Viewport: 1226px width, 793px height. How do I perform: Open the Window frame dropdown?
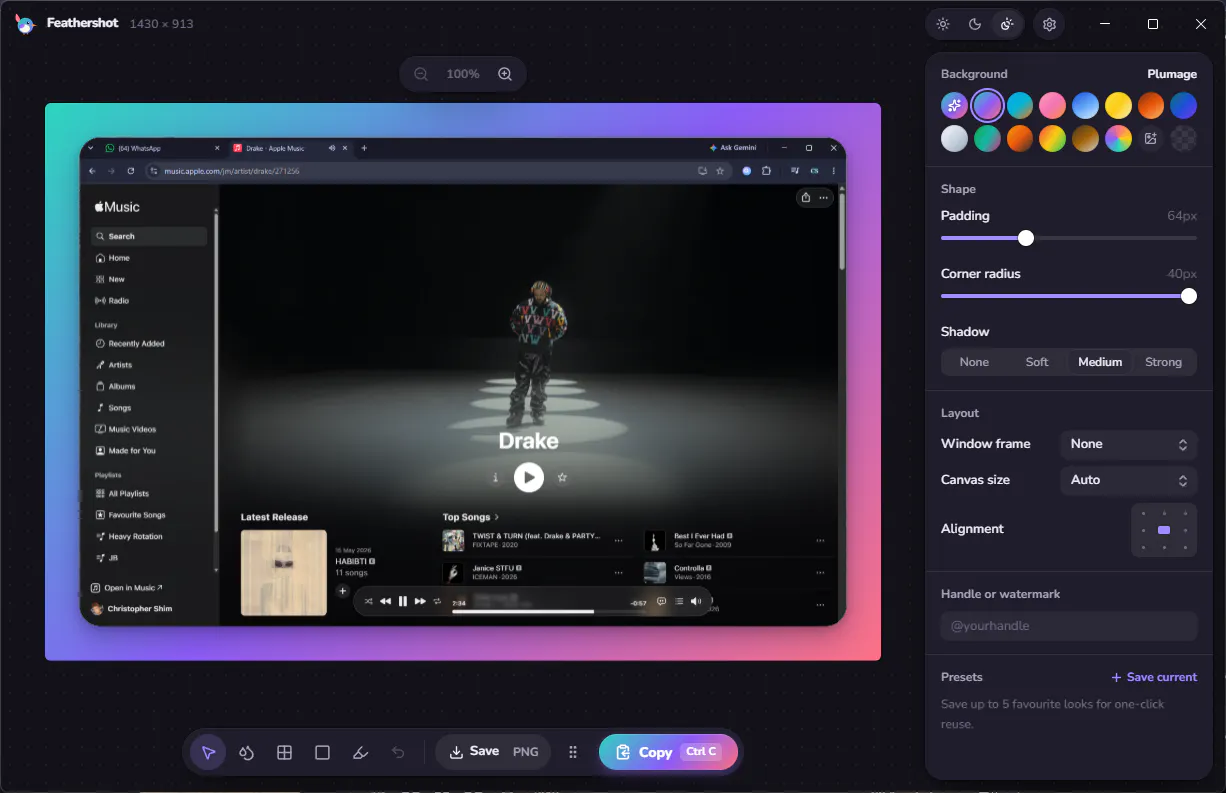pos(1128,444)
